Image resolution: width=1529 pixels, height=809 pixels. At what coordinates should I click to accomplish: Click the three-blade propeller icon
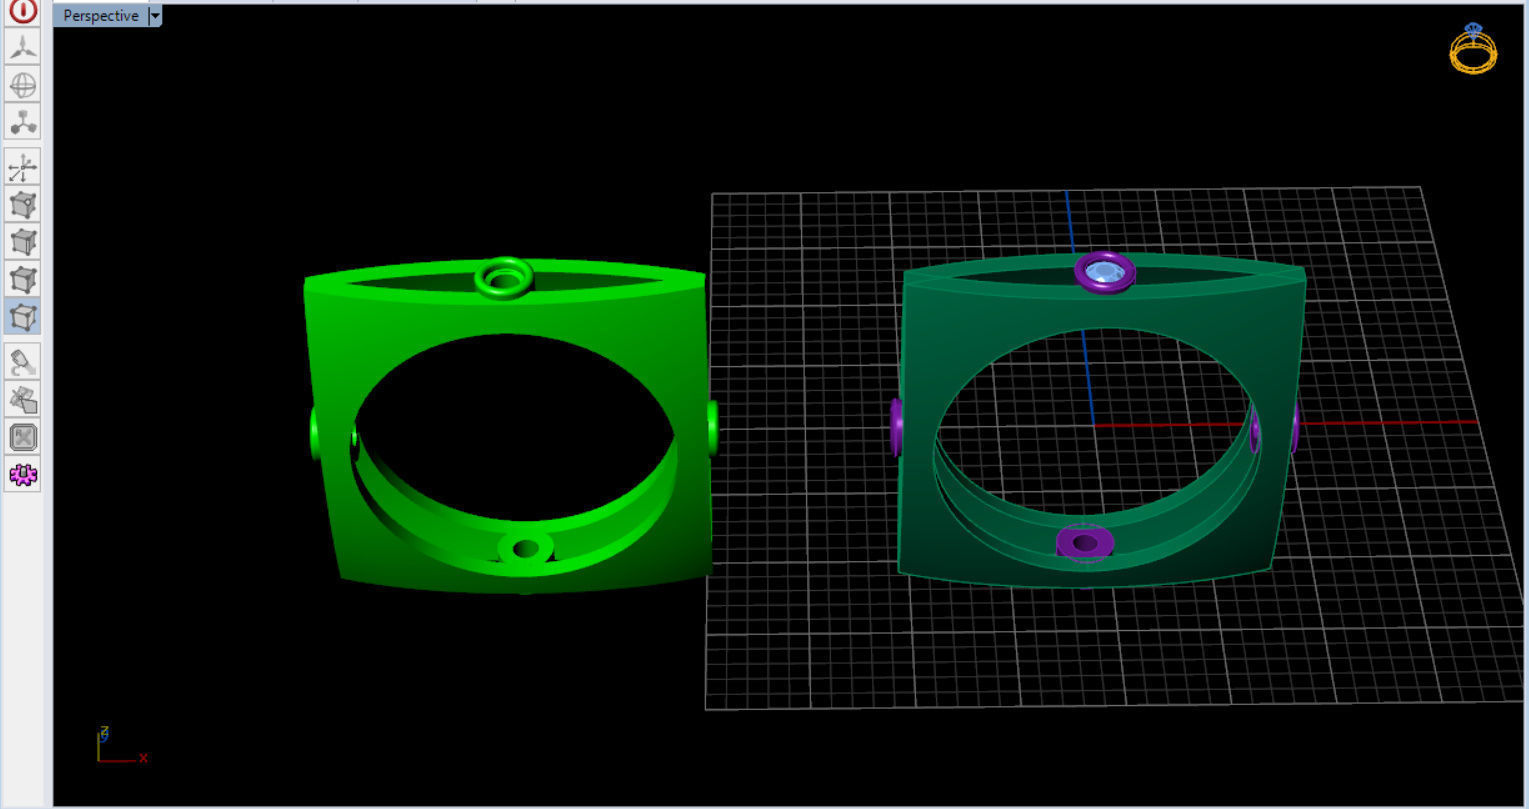pyautogui.click(x=23, y=46)
